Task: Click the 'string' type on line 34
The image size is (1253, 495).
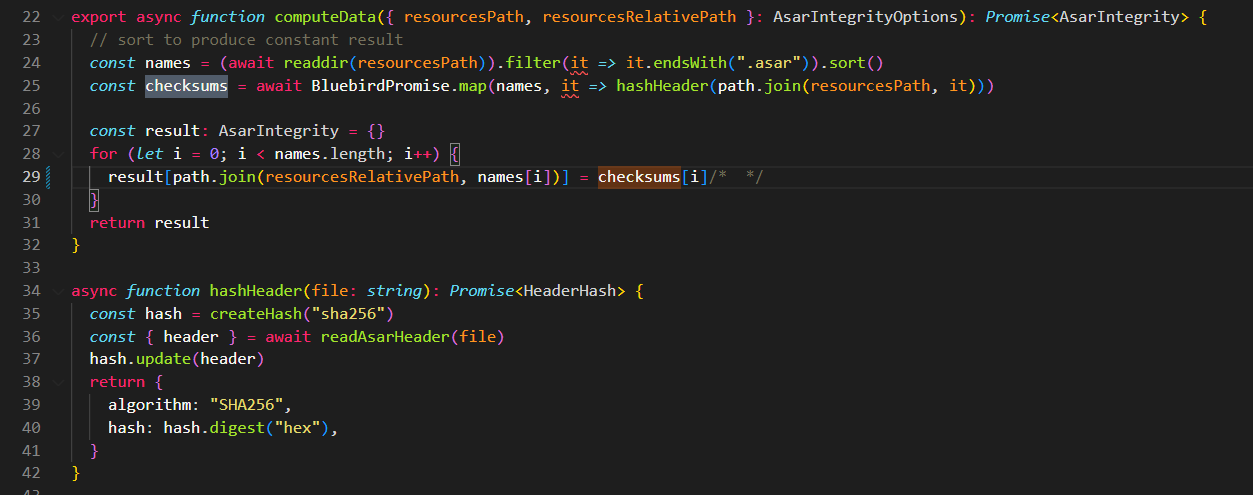Action: (x=394, y=291)
